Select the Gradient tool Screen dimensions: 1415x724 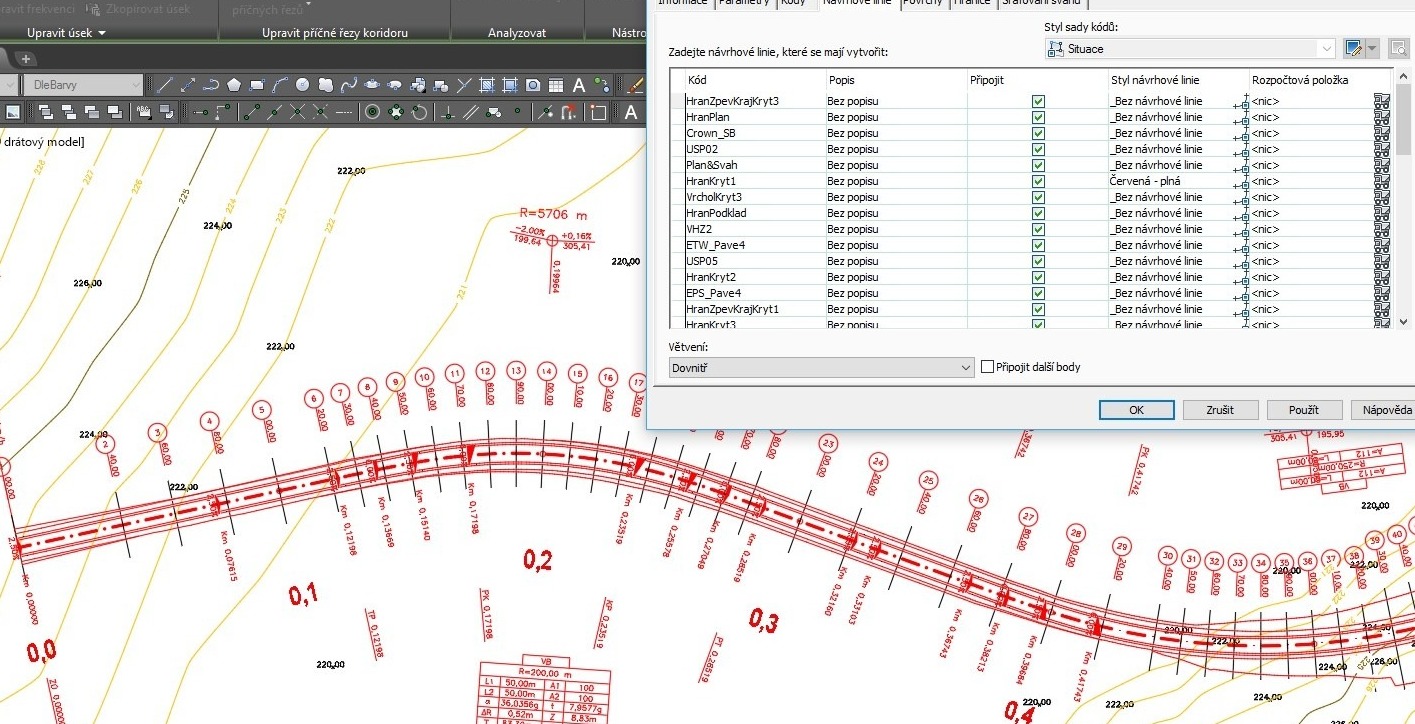[510, 85]
